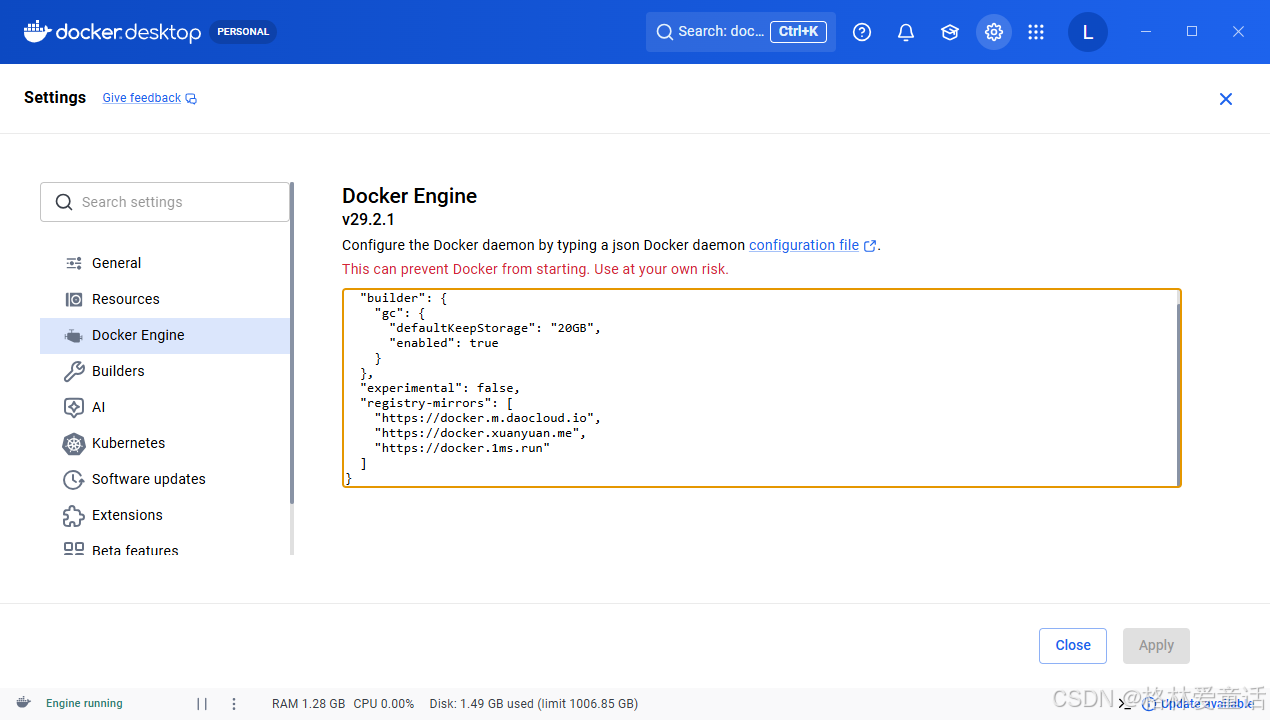
Task: Click the Builders wrench icon
Action: (74, 371)
